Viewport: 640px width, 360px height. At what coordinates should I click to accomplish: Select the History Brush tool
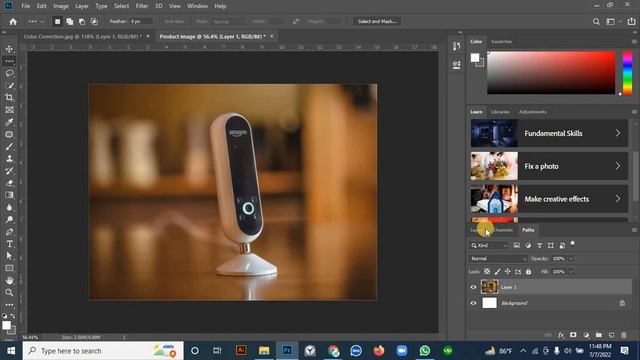(x=9, y=171)
